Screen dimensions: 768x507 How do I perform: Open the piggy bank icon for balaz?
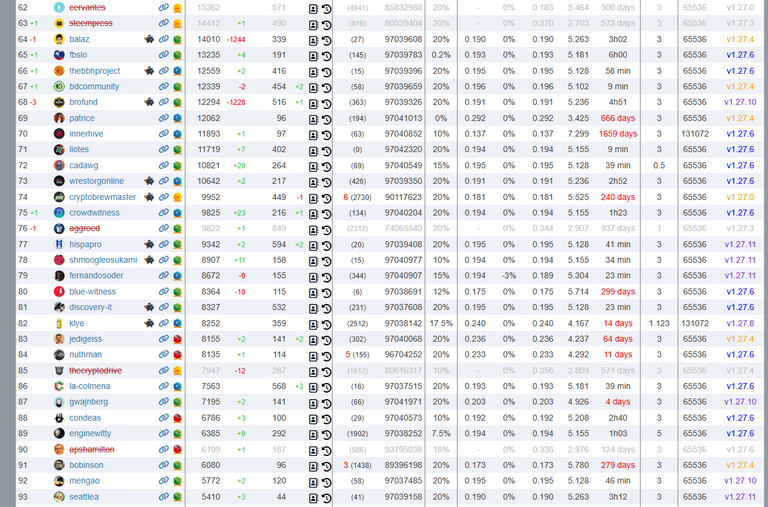pos(149,39)
